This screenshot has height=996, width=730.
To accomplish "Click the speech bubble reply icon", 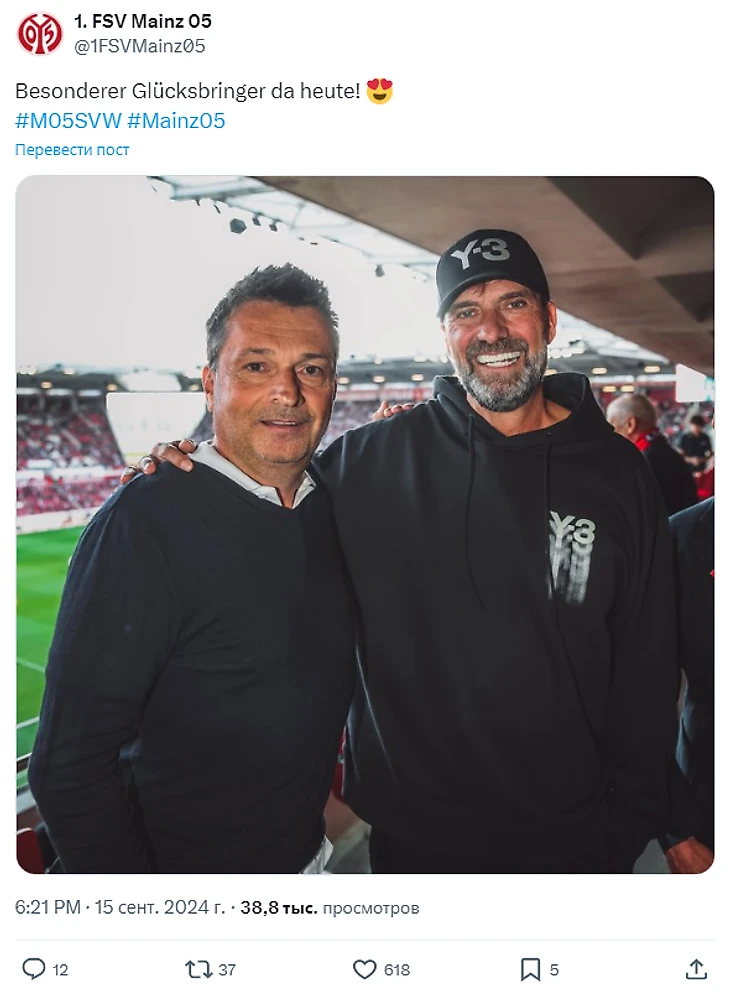I will coord(34,969).
